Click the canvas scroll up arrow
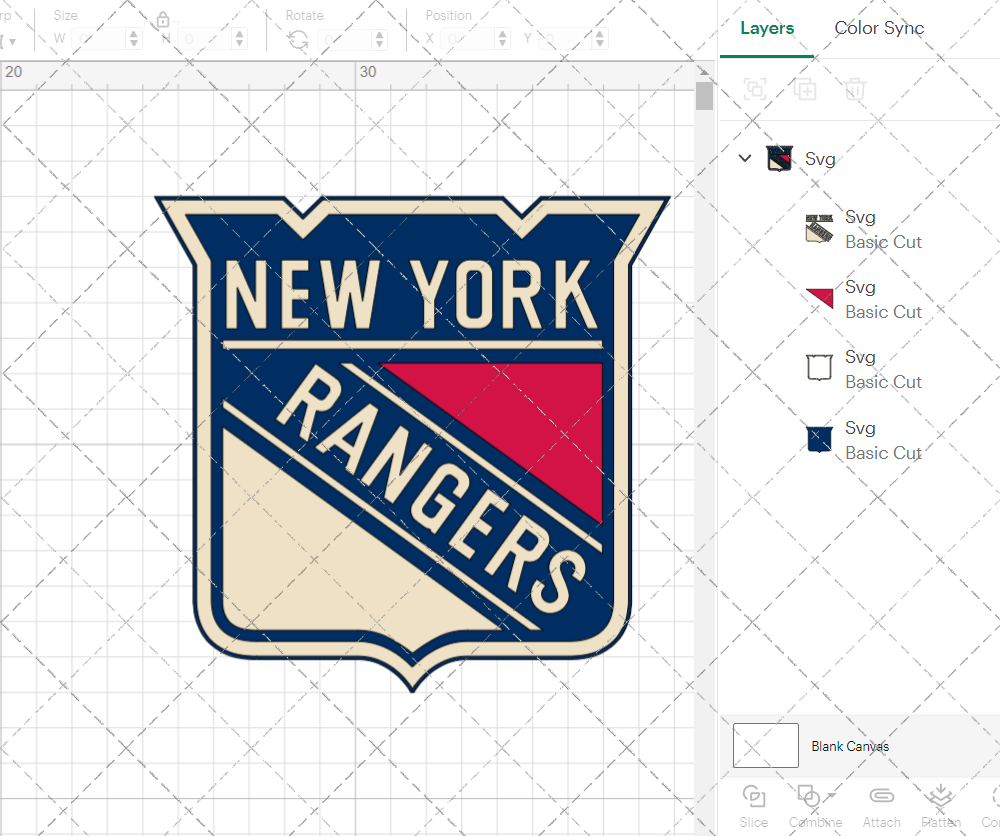Viewport: 1000px width, 836px height. click(x=704, y=71)
